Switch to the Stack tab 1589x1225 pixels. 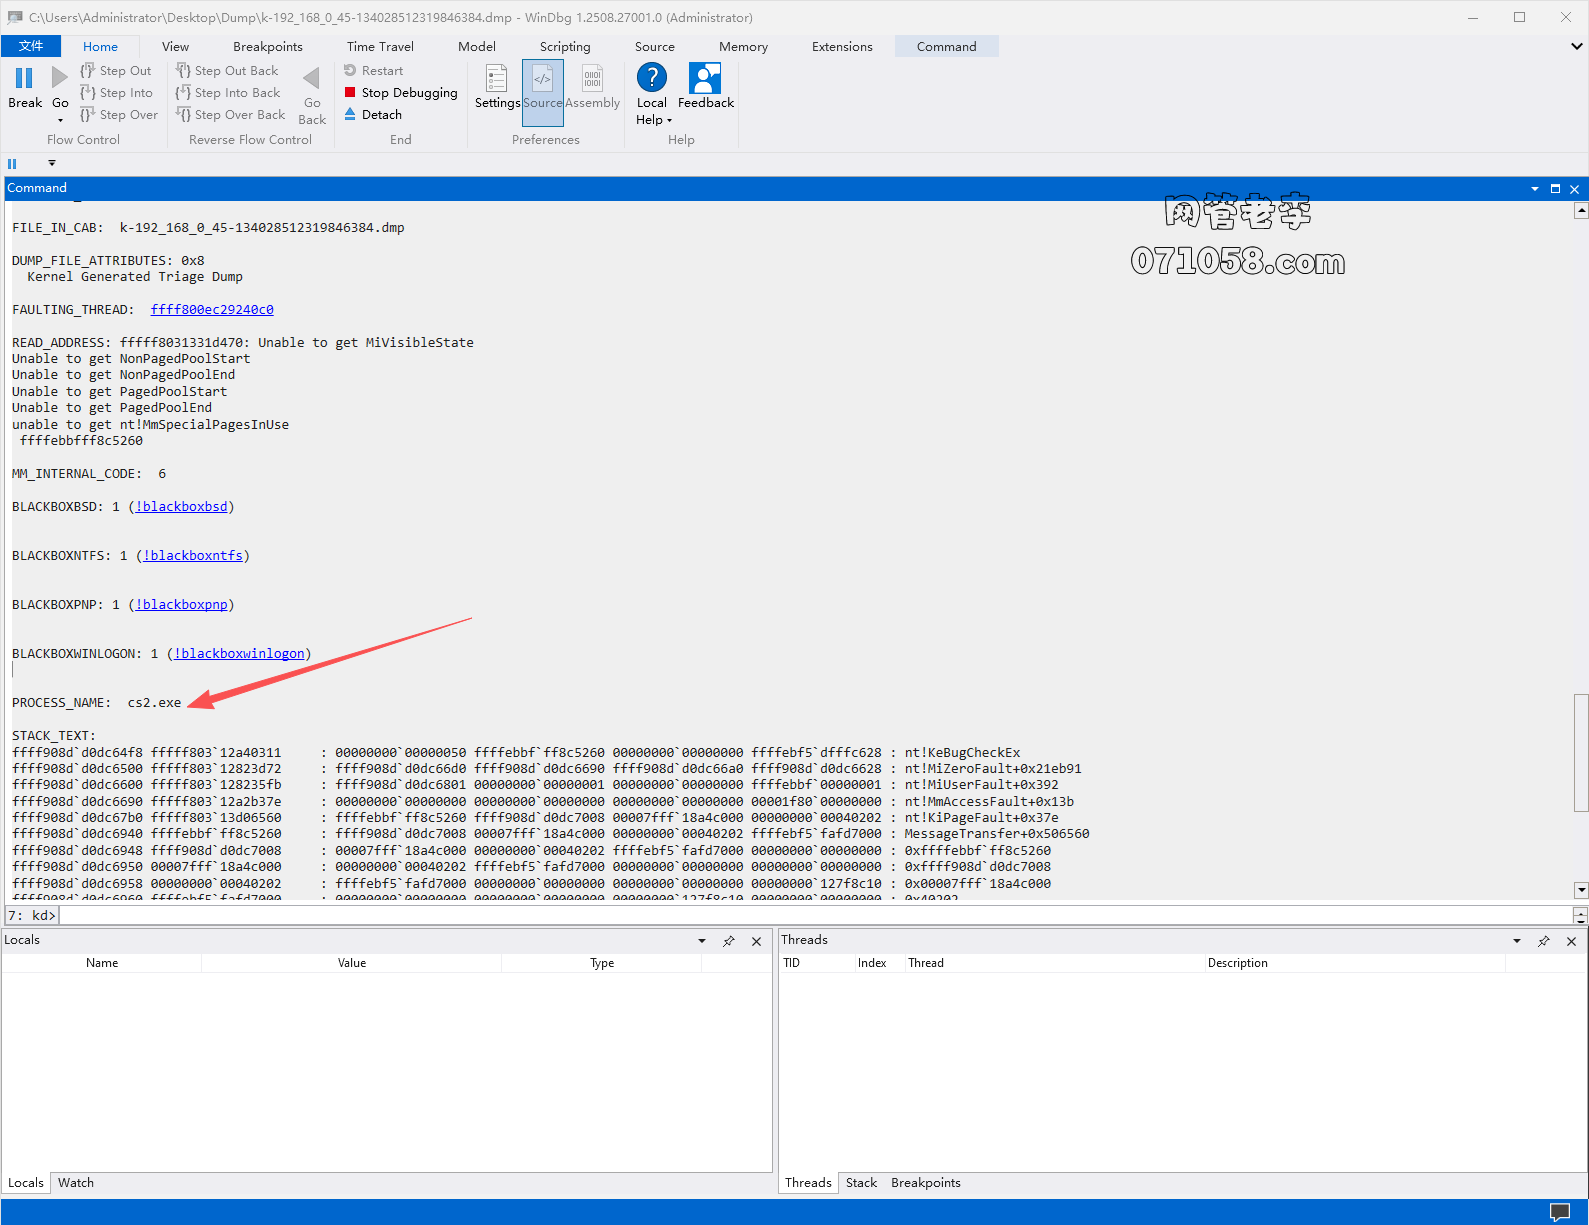coord(861,1183)
